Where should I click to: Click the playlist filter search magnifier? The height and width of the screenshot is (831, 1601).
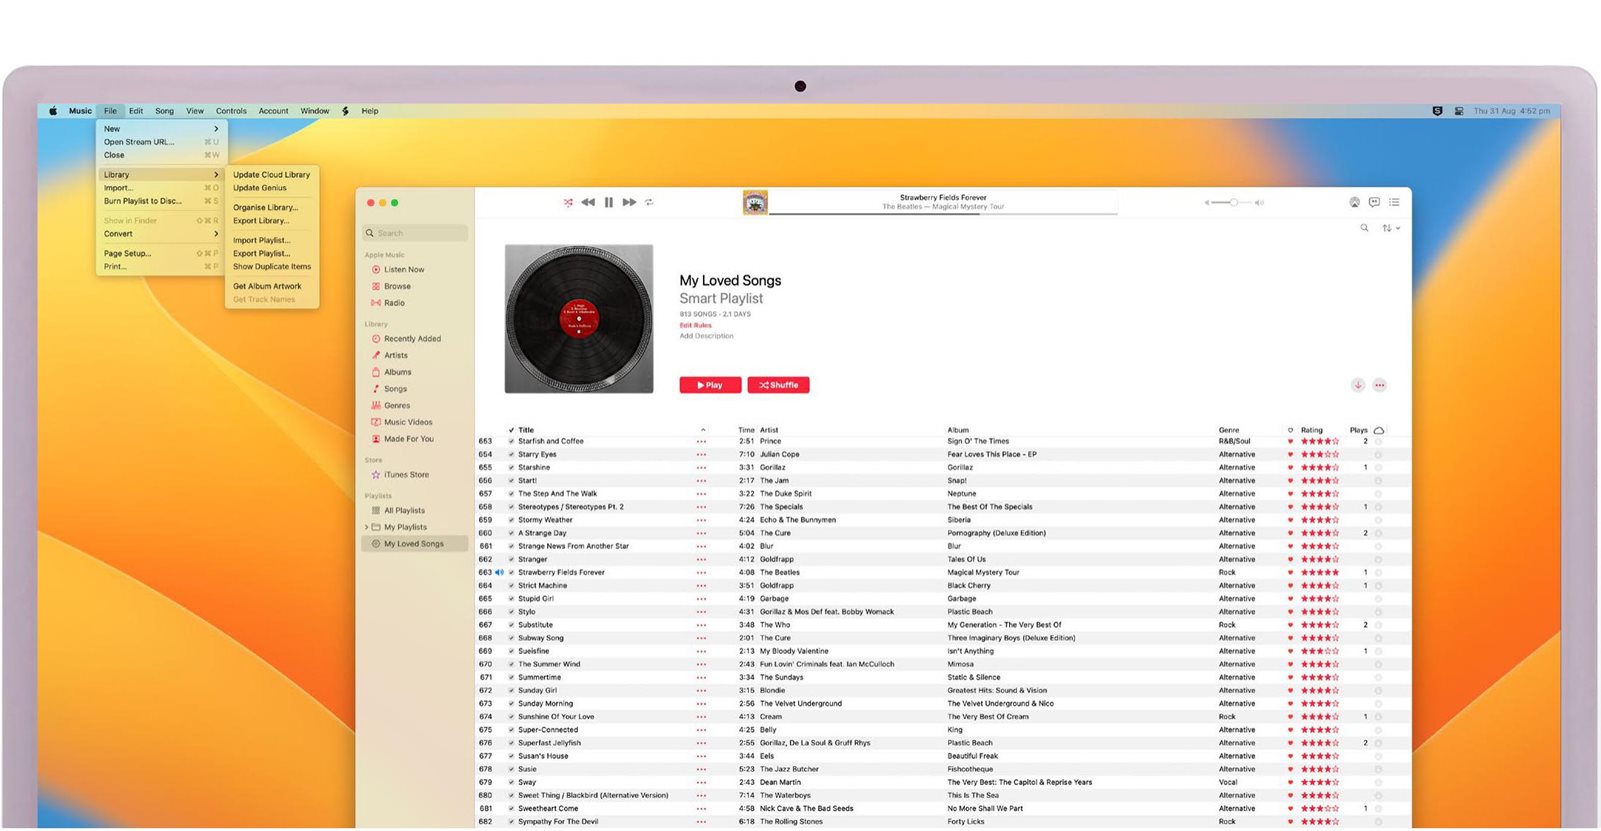coord(1364,228)
